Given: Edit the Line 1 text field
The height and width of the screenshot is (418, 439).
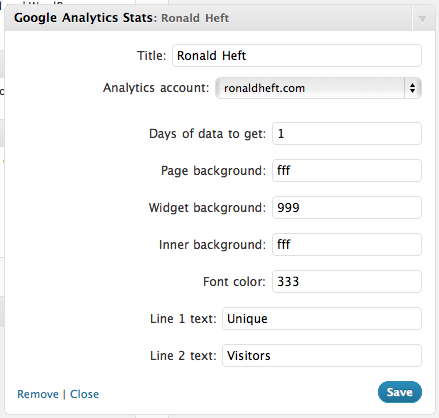Looking at the screenshot, I should click(x=322, y=319).
